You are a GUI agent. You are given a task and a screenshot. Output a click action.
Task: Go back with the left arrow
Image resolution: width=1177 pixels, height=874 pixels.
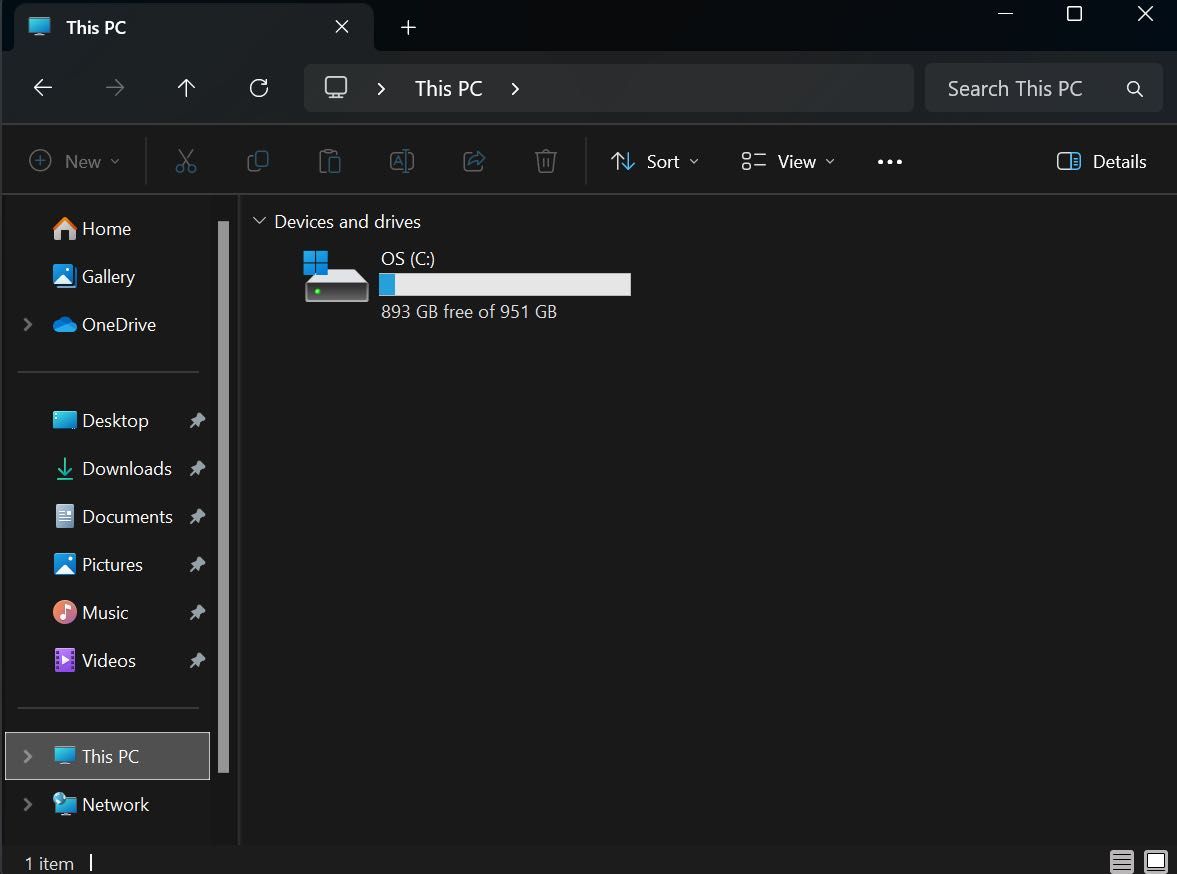(43, 88)
